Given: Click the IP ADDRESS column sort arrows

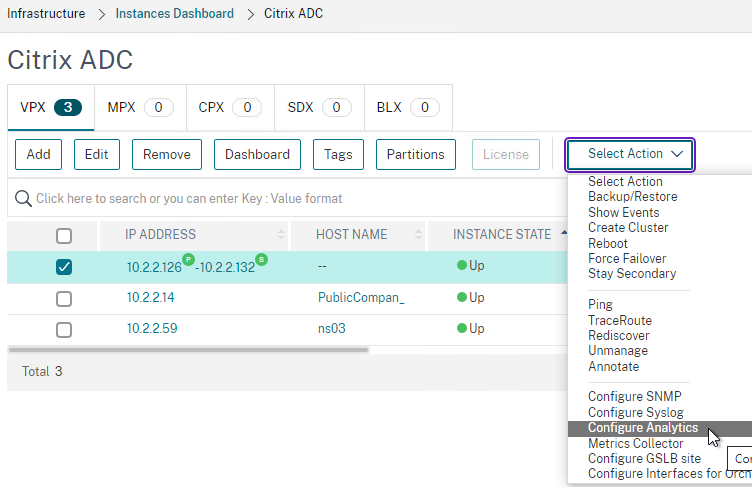Looking at the screenshot, I should [281, 234].
